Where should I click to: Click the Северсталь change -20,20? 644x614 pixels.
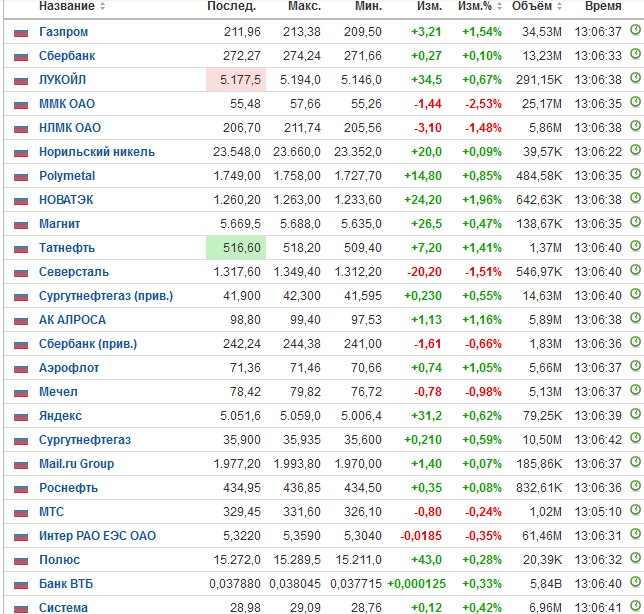click(x=424, y=272)
